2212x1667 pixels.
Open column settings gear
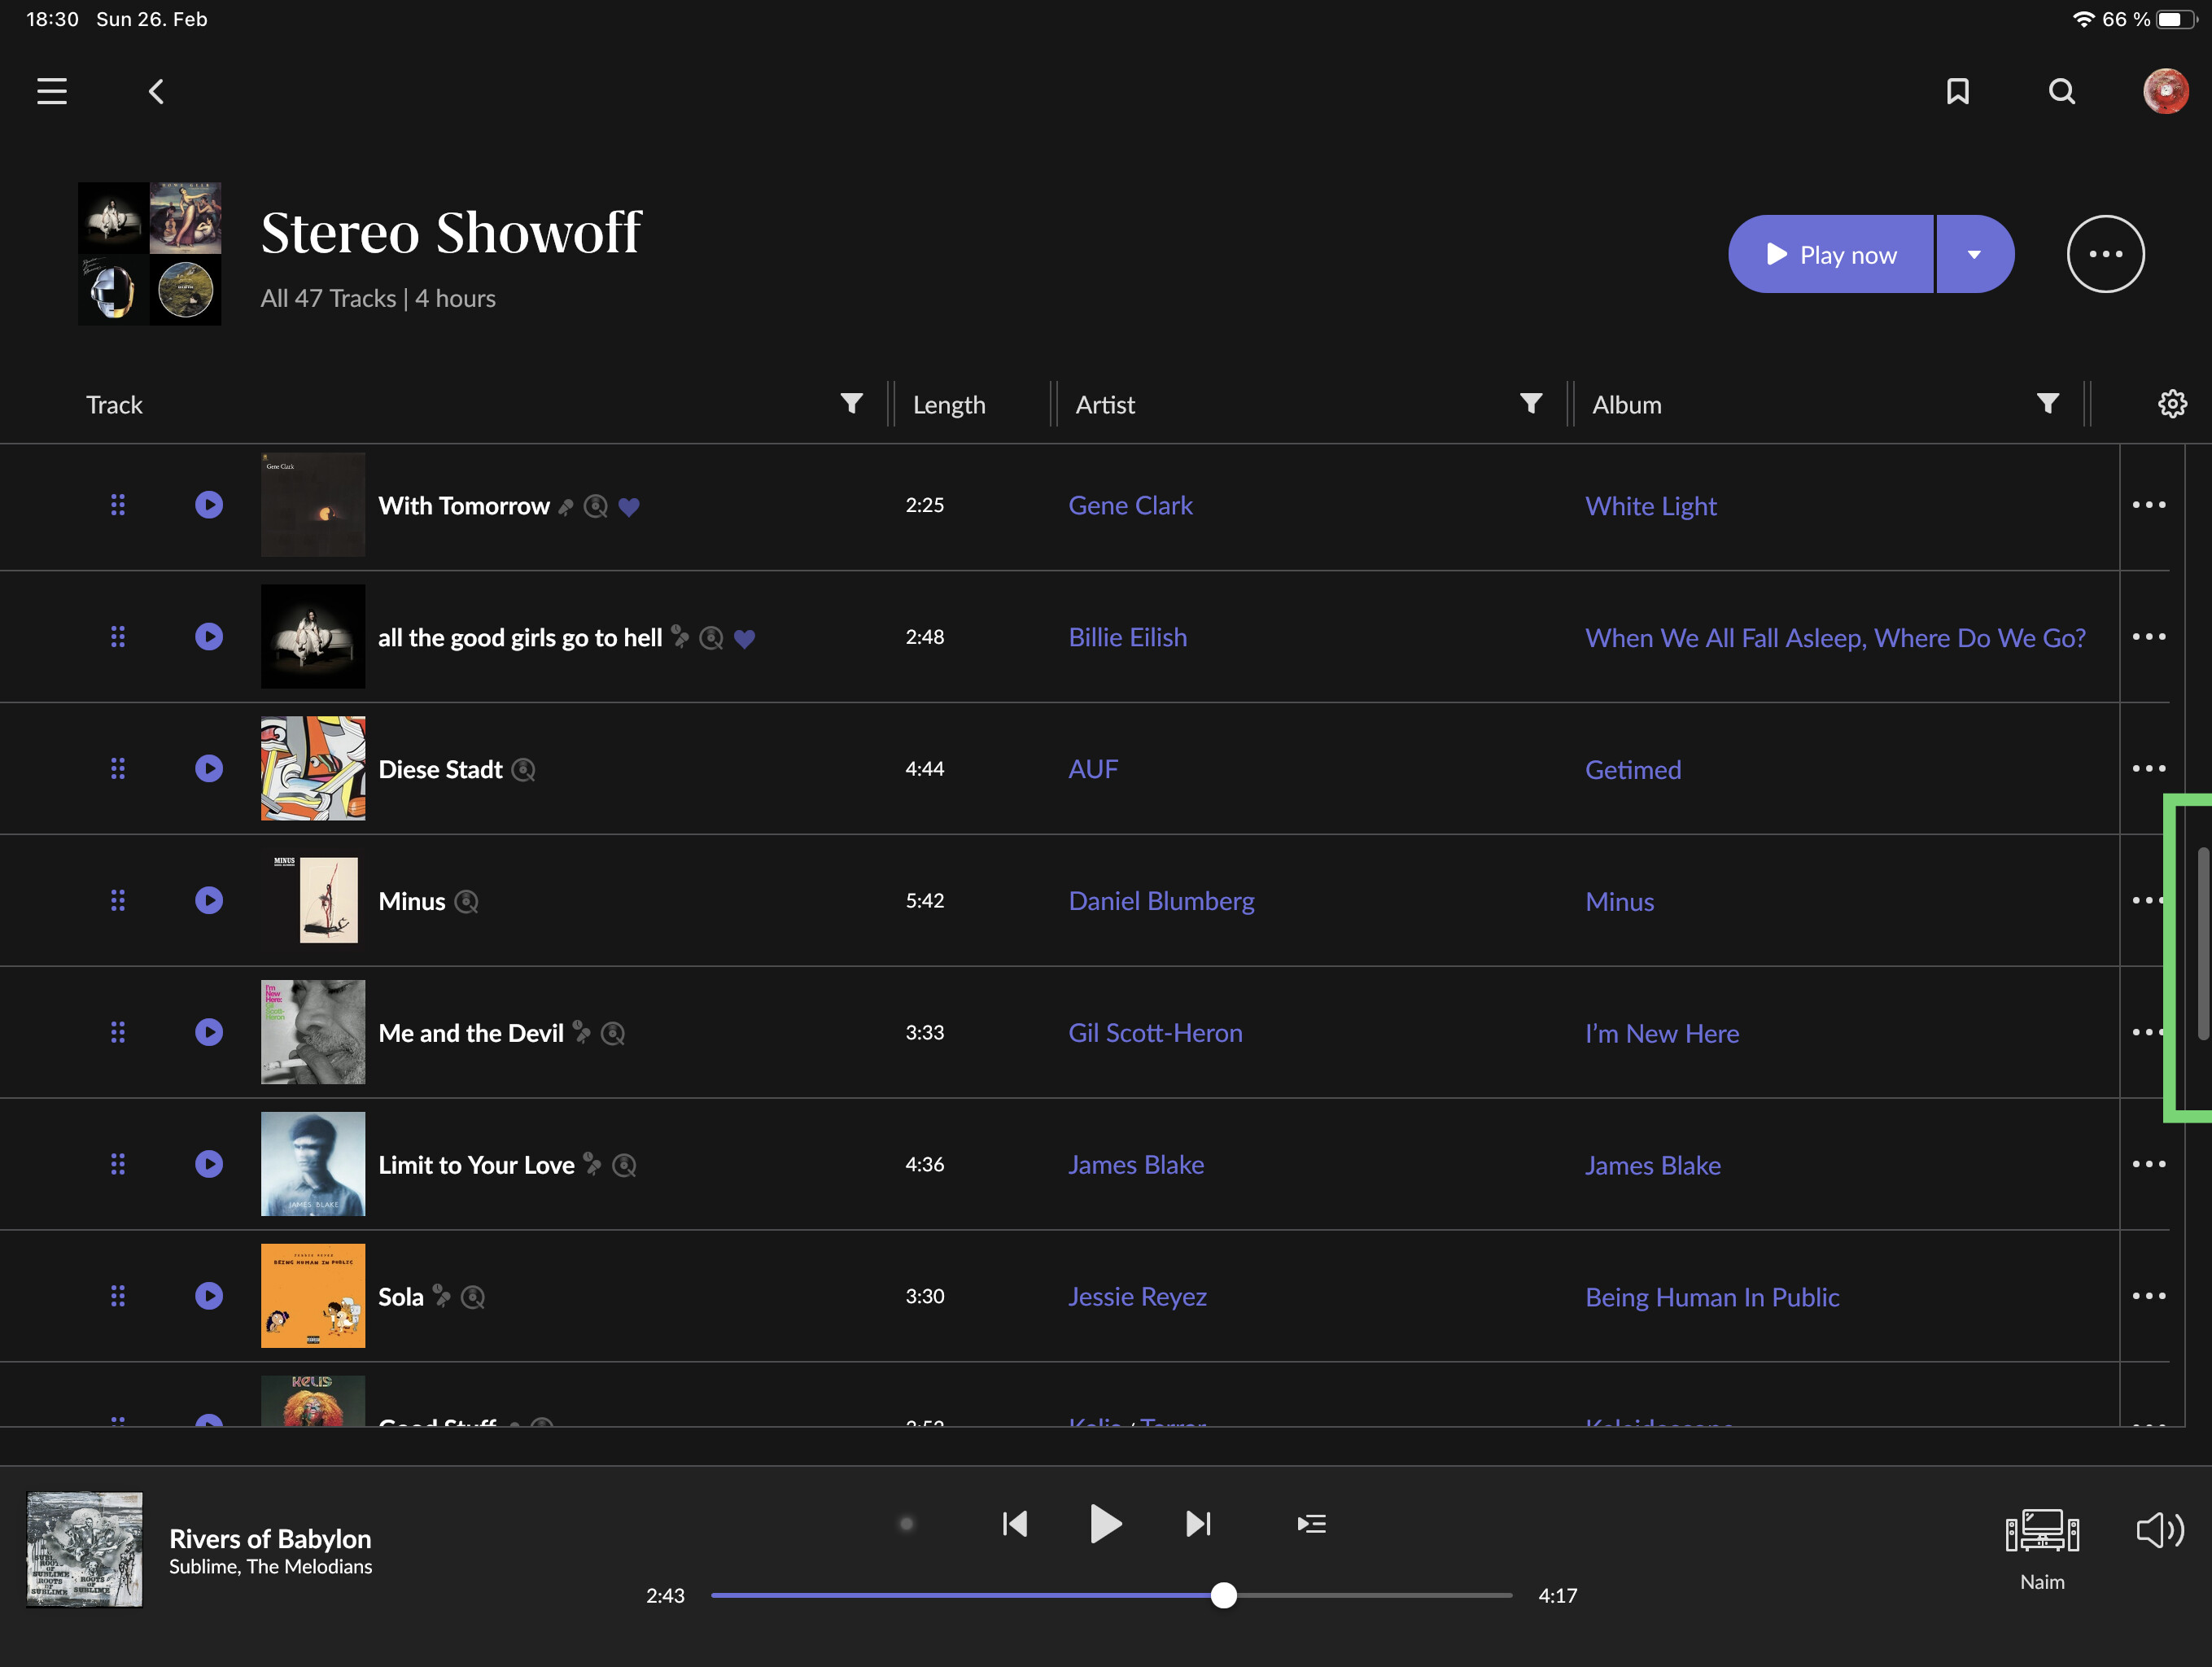[2171, 404]
